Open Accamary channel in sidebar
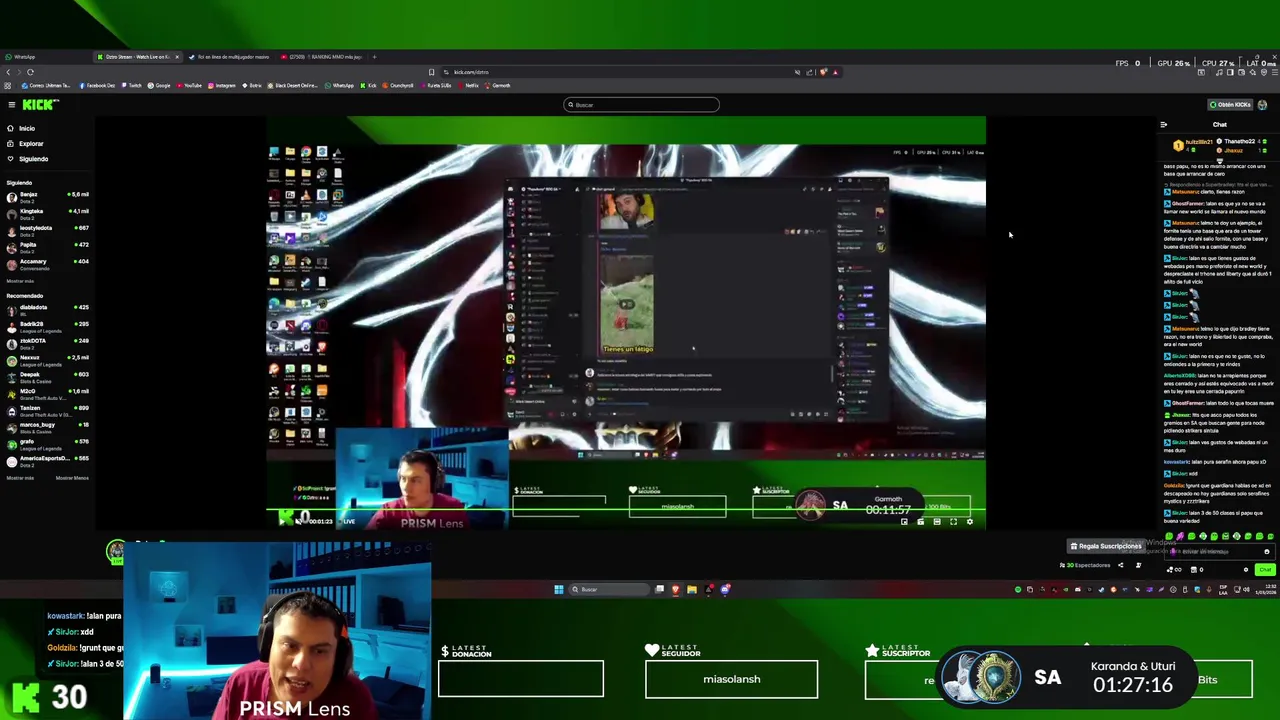Viewport: 1280px width, 720px height. tap(47, 264)
